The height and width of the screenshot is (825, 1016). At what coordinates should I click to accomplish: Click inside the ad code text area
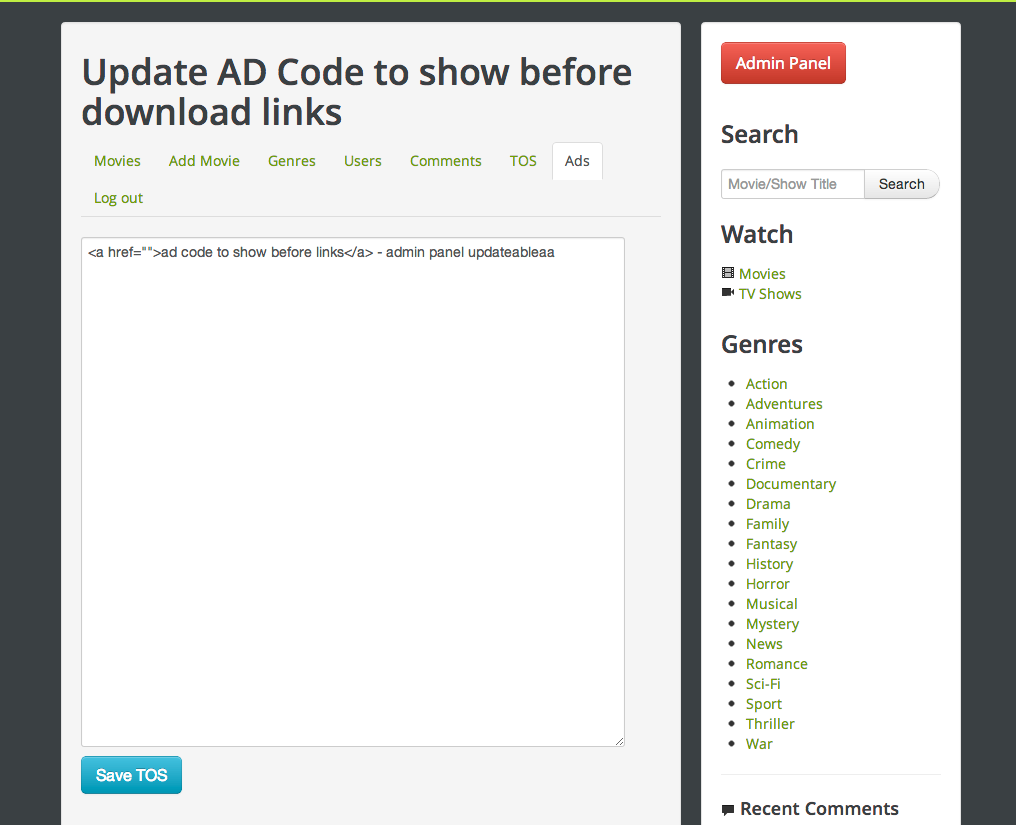tap(352, 490)
